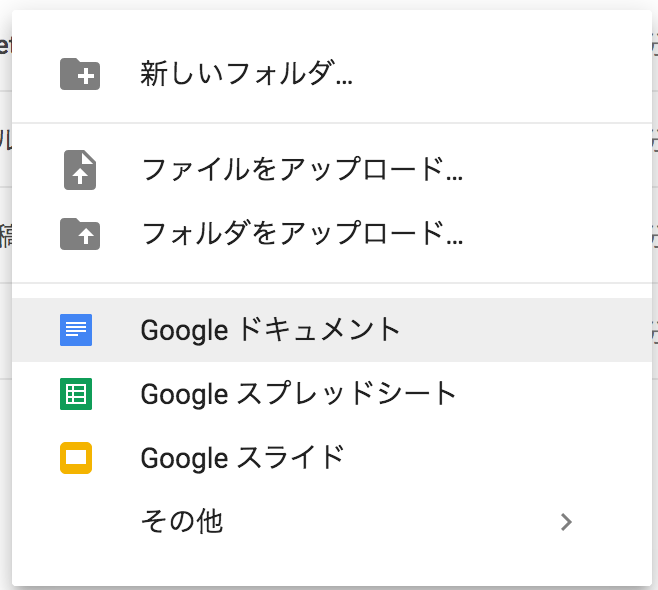Expand the その他 submenu chevron arrow
The height and width of the screenshot is (590, 658).
pos(566,522)
